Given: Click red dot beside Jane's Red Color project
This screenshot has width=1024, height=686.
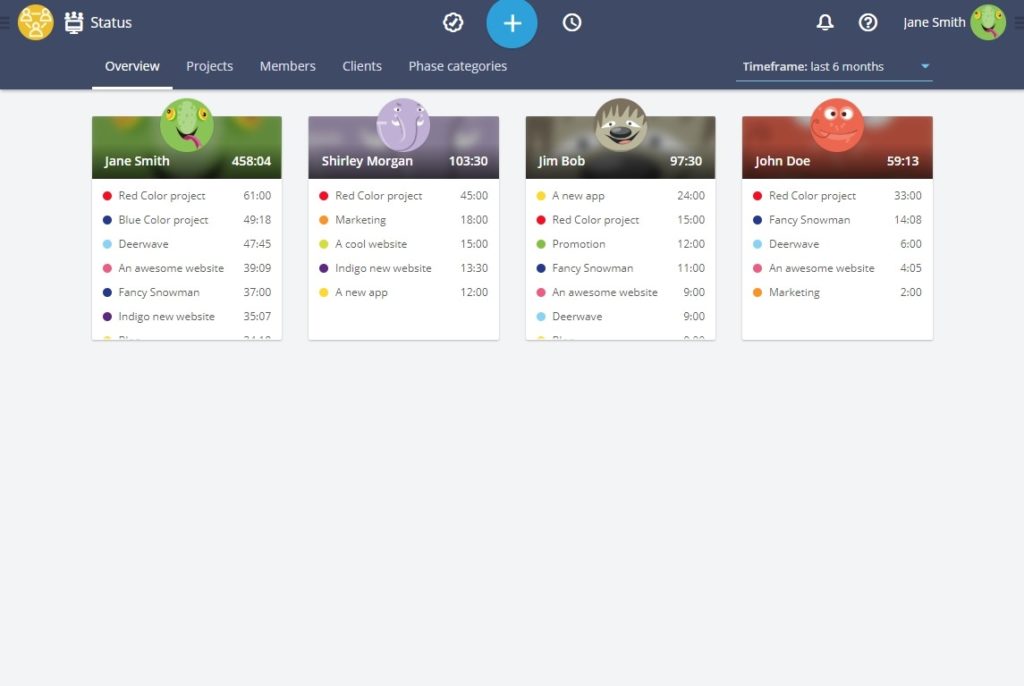Looking at the screenshot, I should (x=107, y=195).
